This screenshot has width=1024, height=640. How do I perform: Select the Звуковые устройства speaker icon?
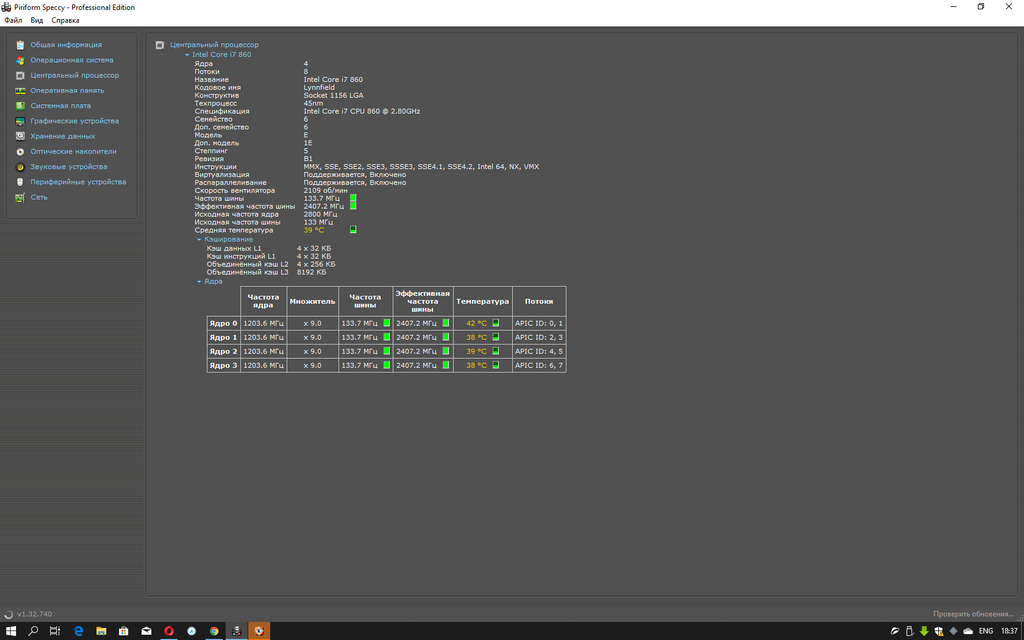[20, 167]
